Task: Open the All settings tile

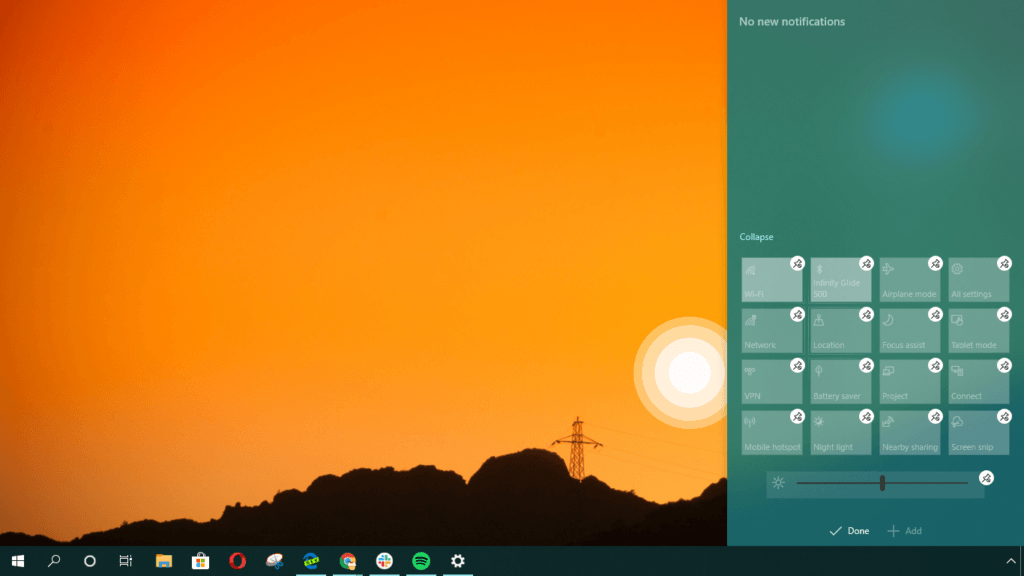Action: tap(978, 280)
